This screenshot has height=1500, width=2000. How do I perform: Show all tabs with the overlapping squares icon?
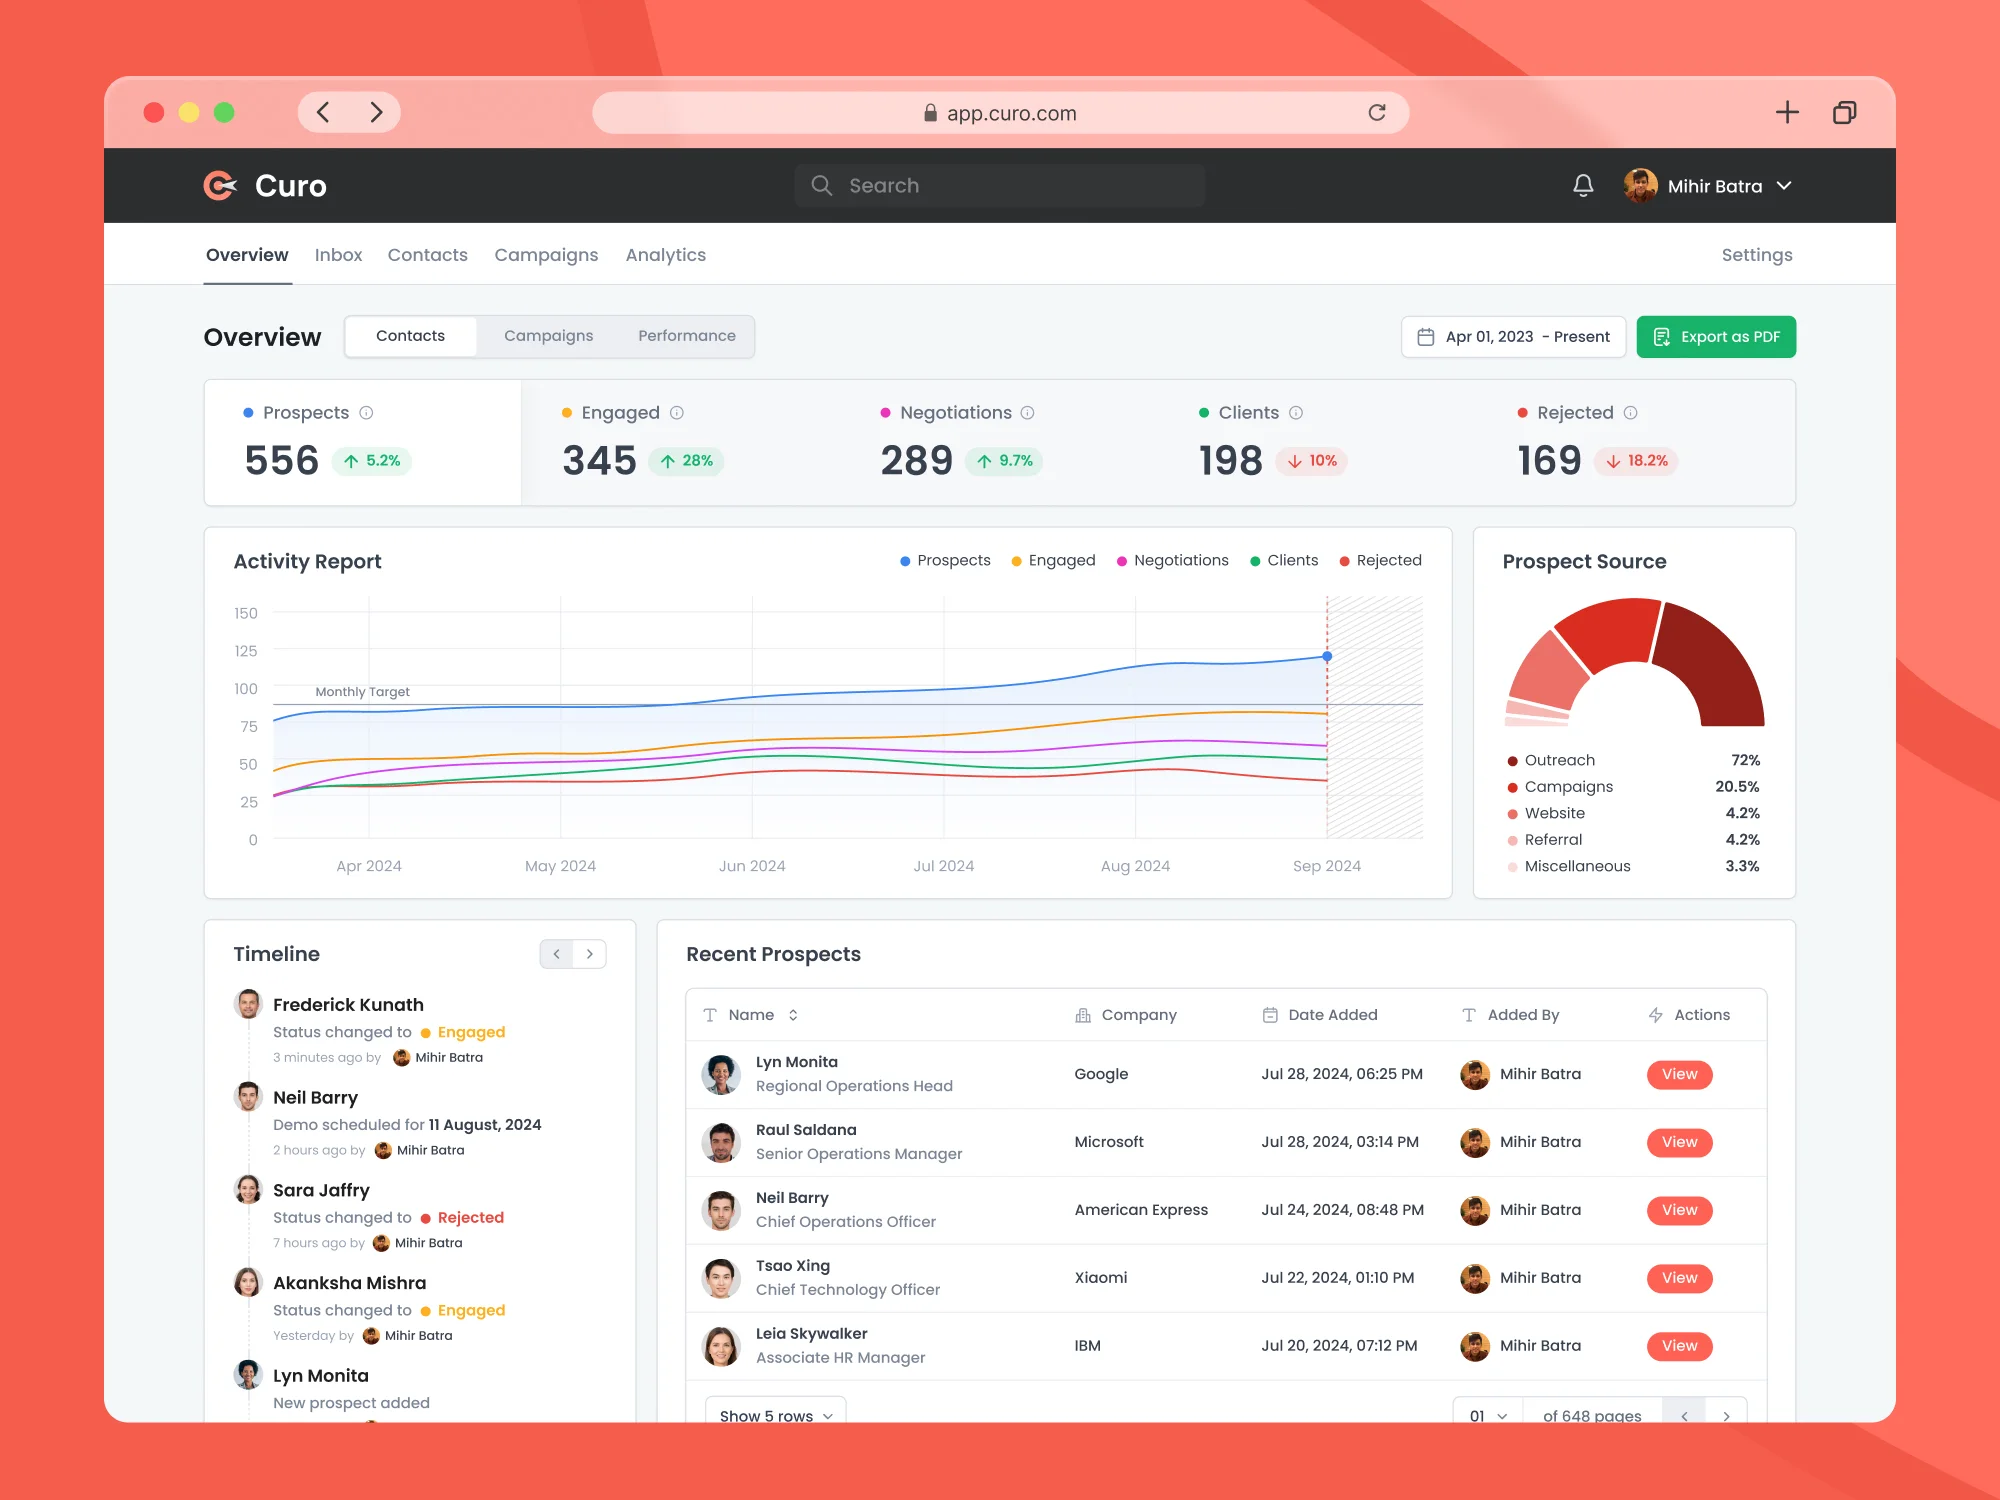click(1844, 112)
